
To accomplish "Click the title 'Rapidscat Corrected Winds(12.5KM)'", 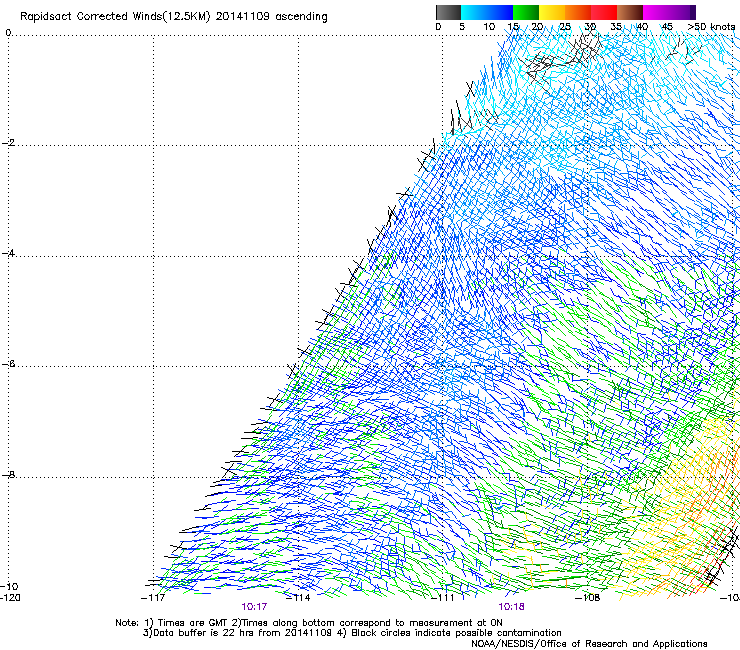I will pyautogui.click(x=115, y=16).
